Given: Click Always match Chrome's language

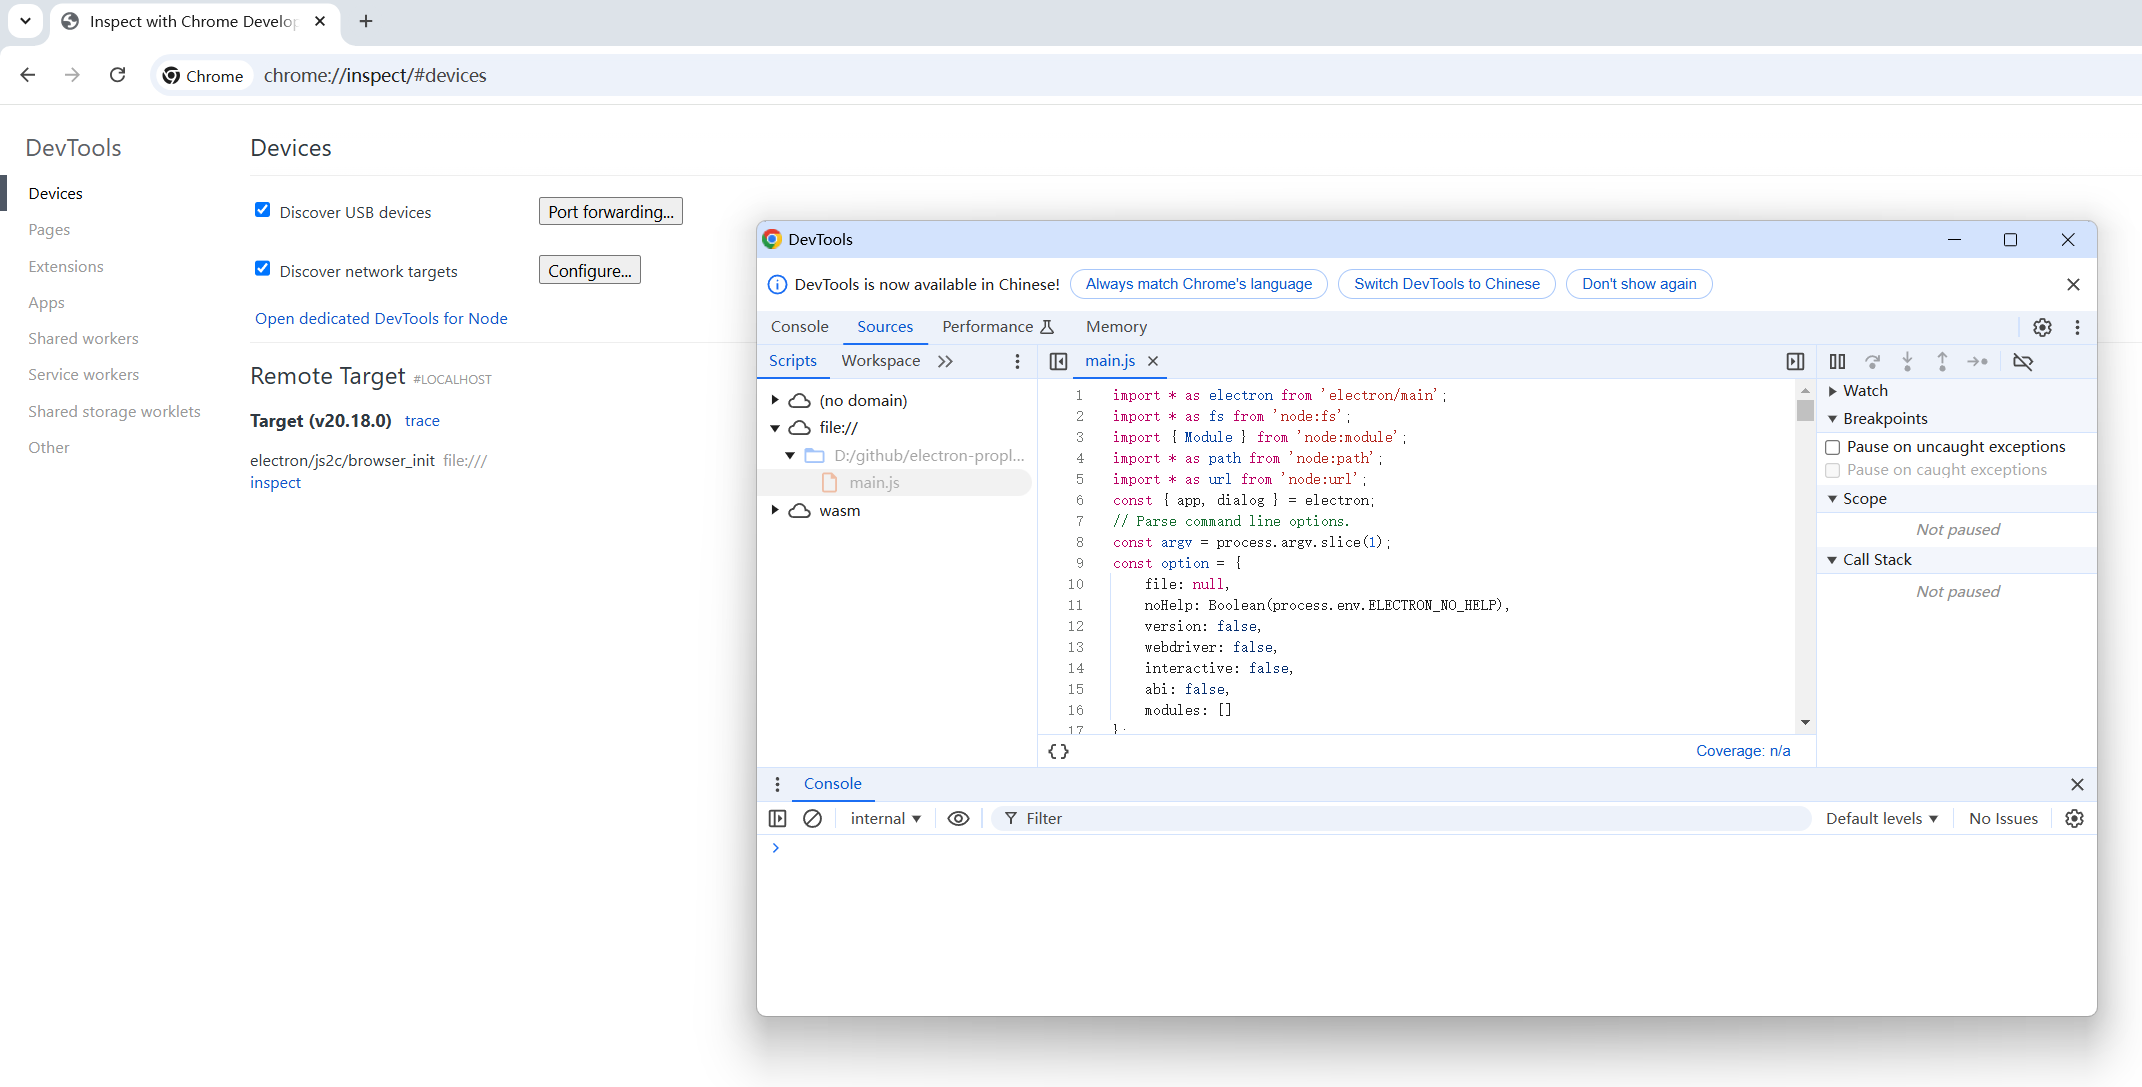Looking at the screenshot, I should pos(1199,284).
